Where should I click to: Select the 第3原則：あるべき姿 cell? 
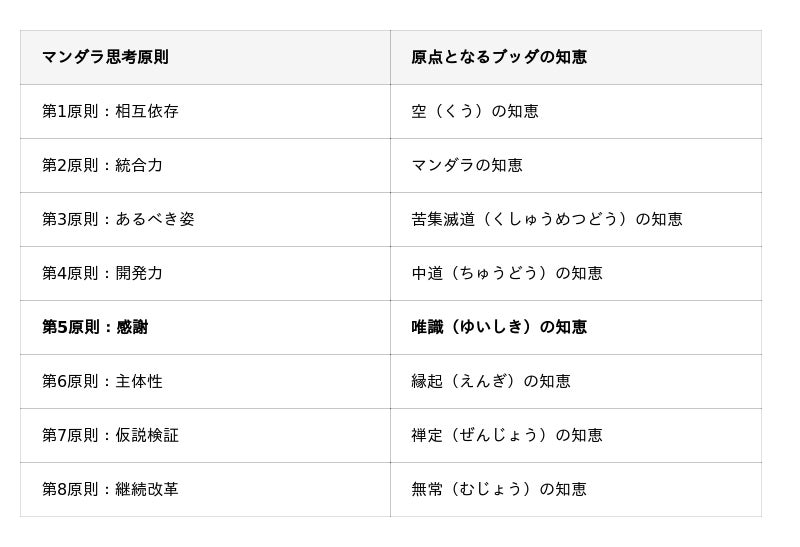tap(118, 219)
